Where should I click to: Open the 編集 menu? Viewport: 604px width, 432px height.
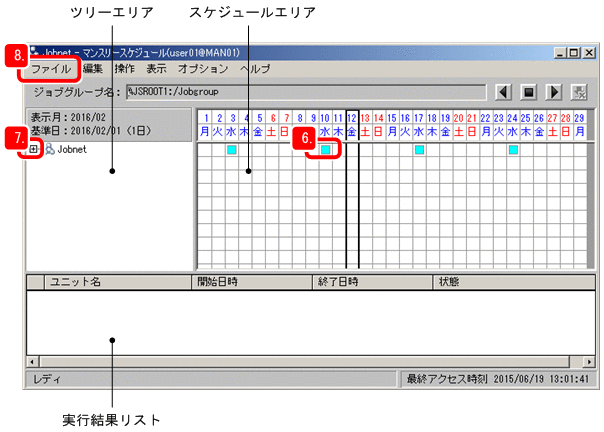93,69
